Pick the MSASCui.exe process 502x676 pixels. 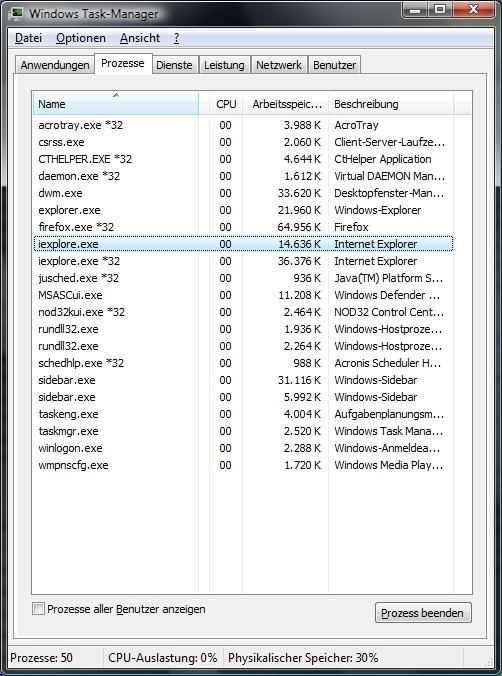coord(243,295)
